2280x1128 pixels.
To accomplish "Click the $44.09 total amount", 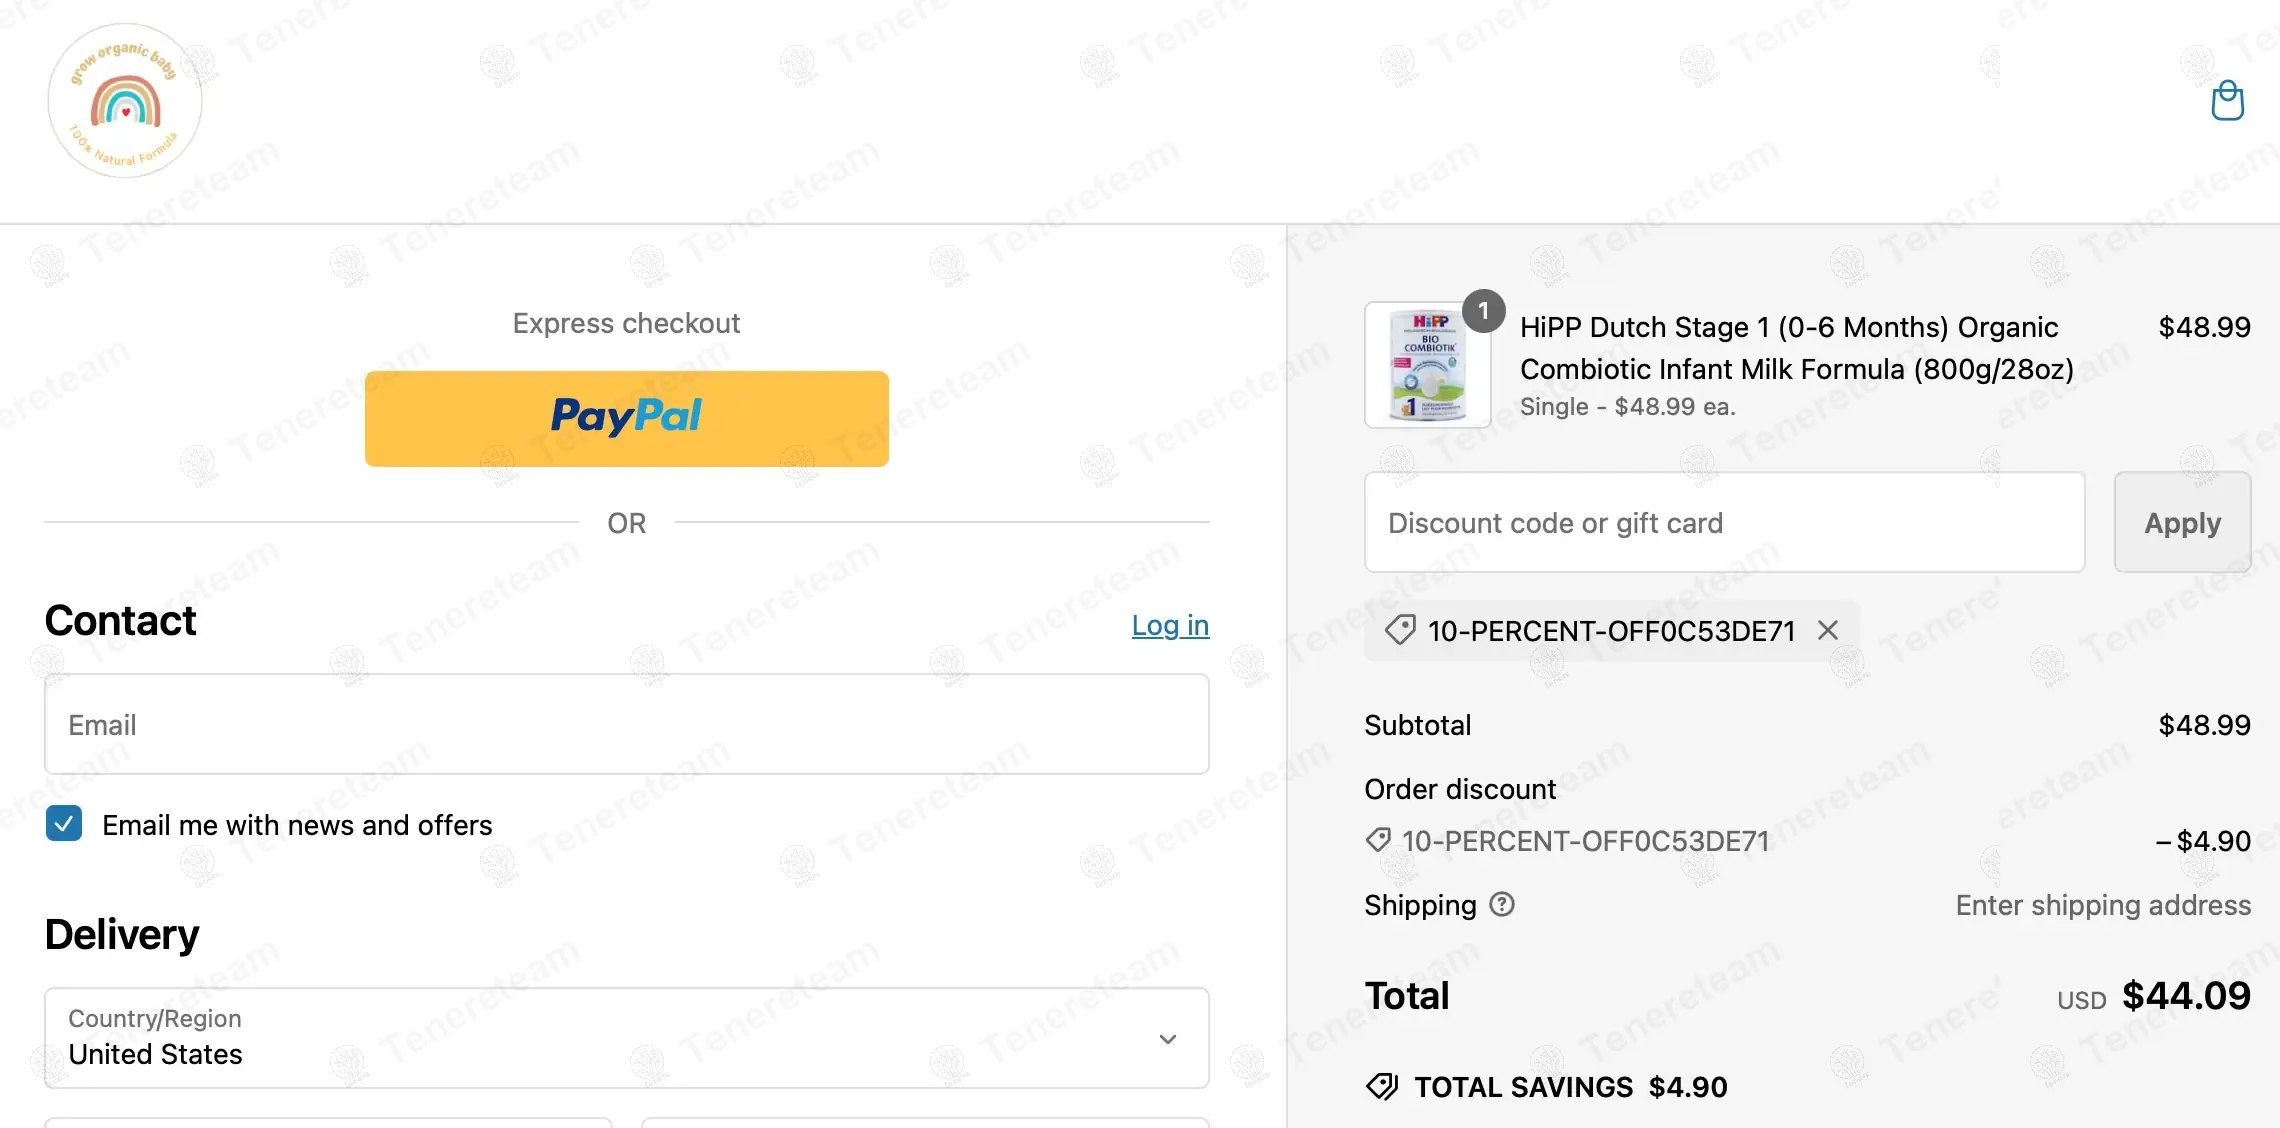I will (x=2186, y=996).
